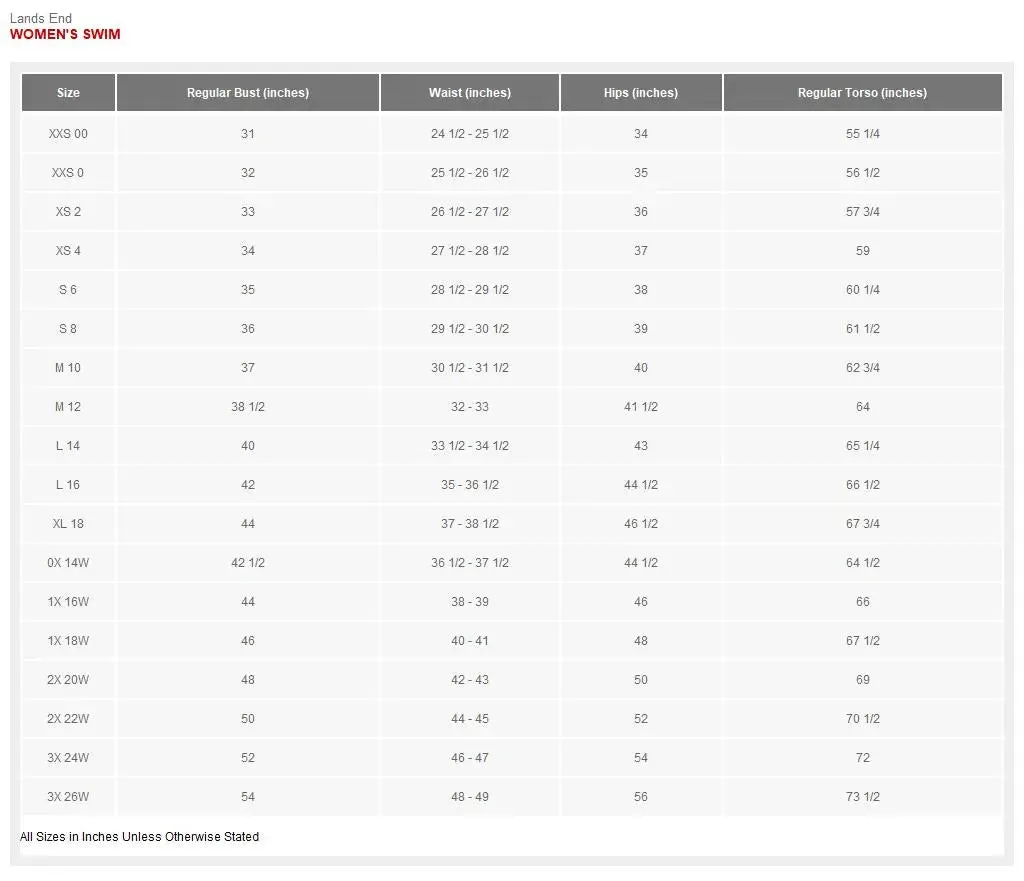Screen dimensions: 1024x881
Task: Select the '1X 18W' size cell
Action: pos(68,641)
